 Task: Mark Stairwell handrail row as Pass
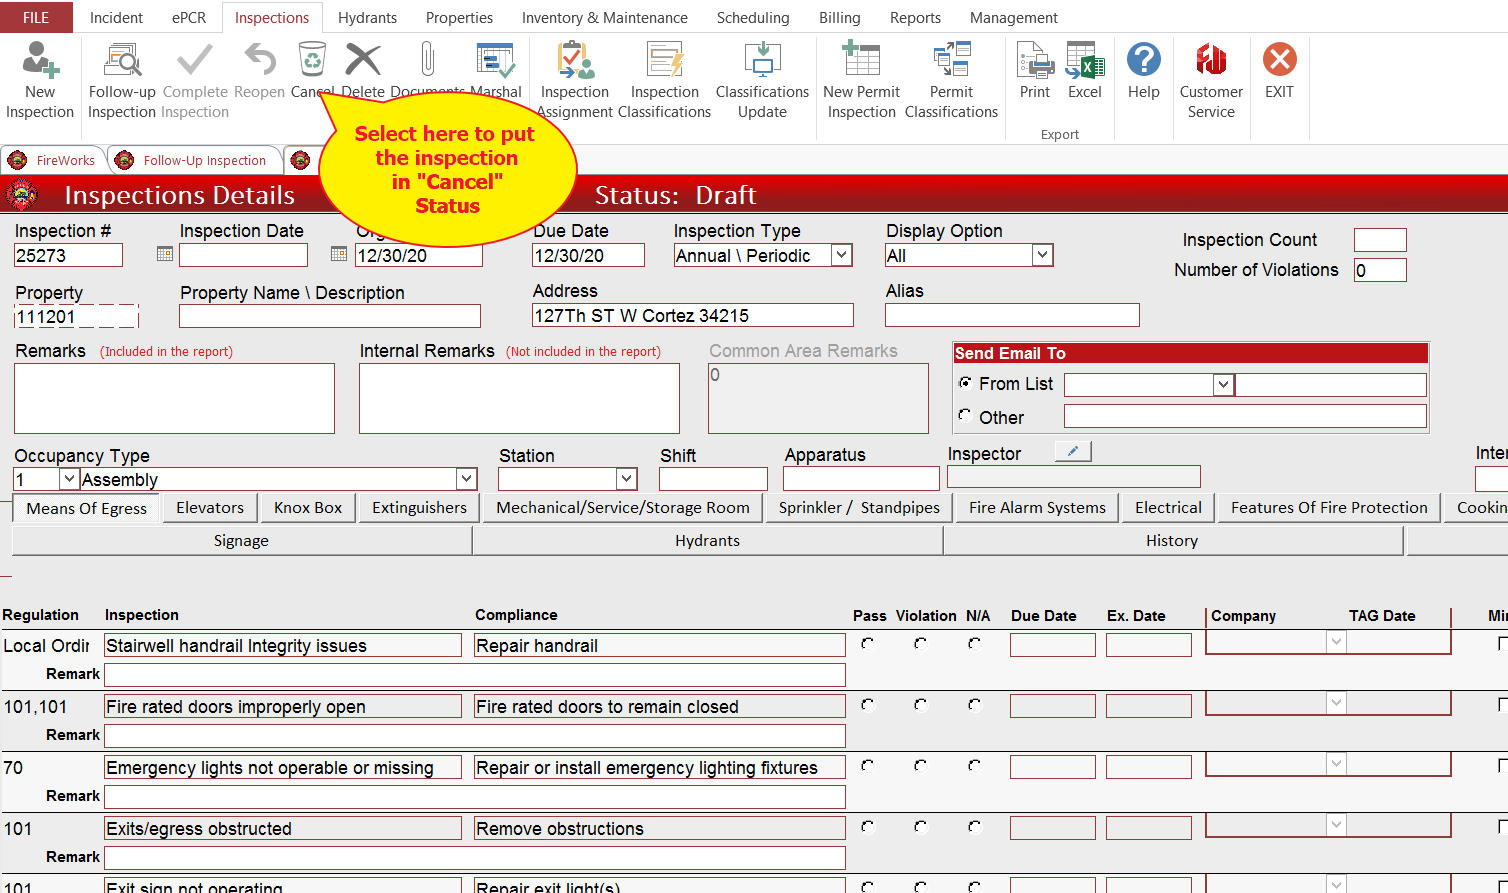pyautogui.click(x=868, y=644)
